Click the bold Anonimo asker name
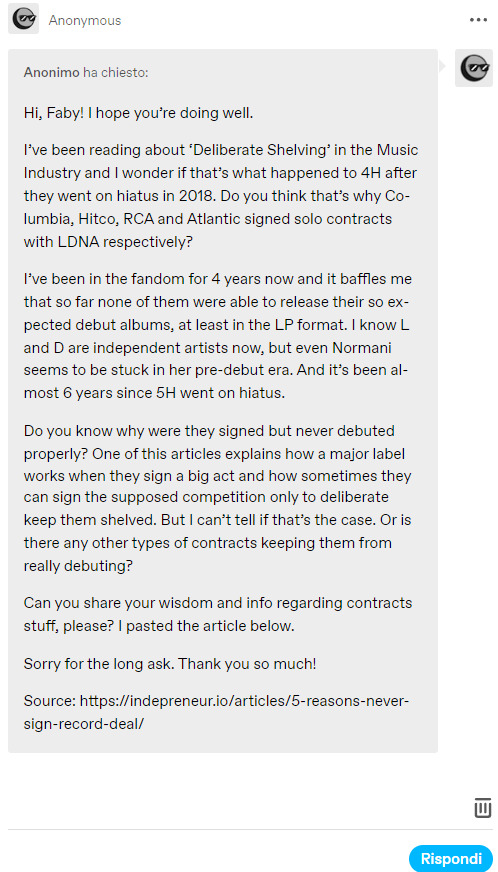 click(x=51, y=73)
